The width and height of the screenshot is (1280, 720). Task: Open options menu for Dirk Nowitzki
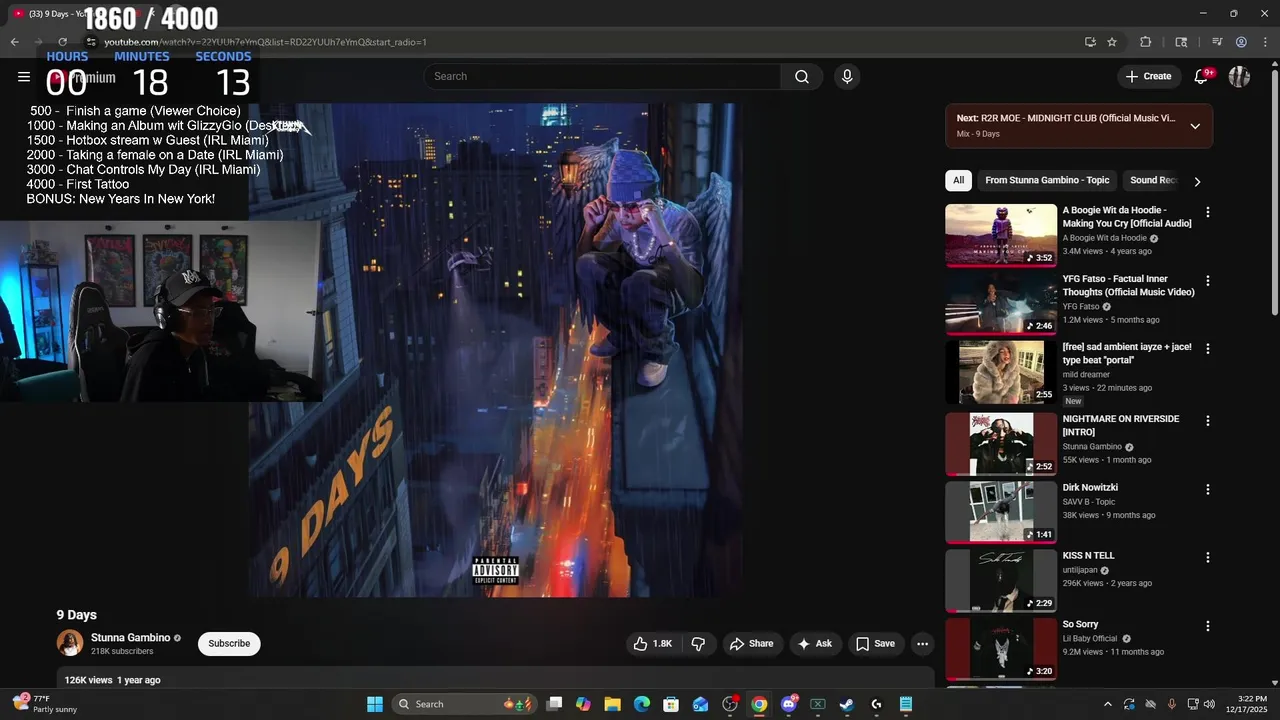[x=1207, y=490]
